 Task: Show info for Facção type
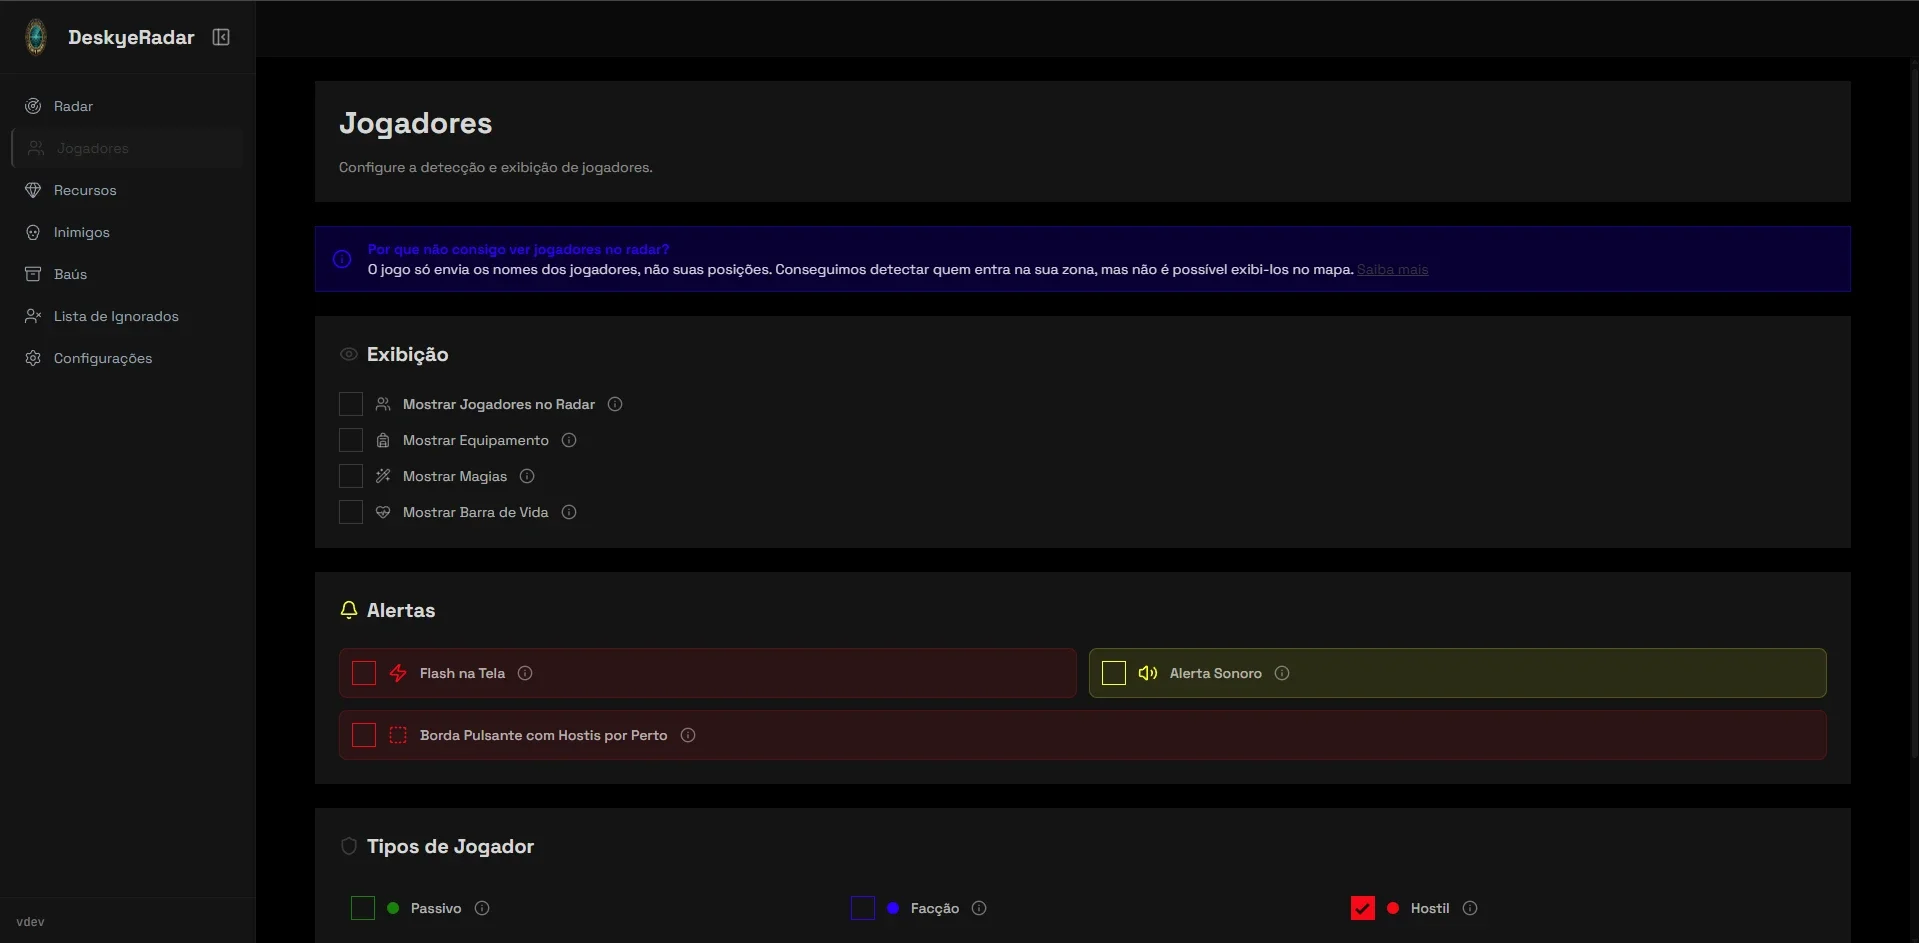coord(979,908)
